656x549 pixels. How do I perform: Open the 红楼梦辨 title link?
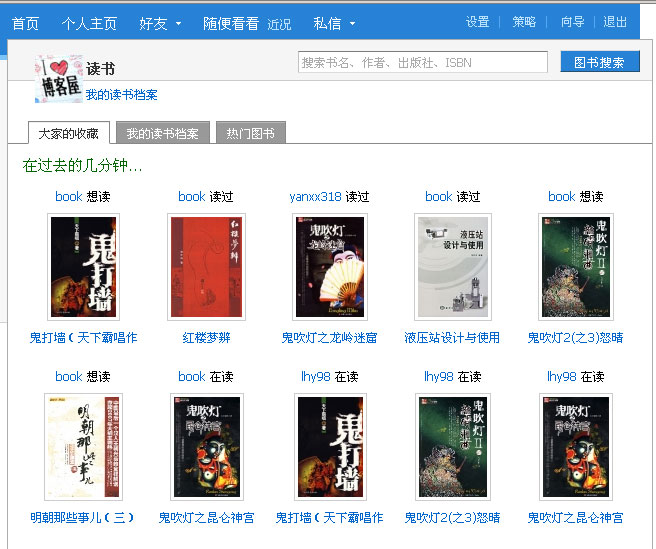coord(206,337)
